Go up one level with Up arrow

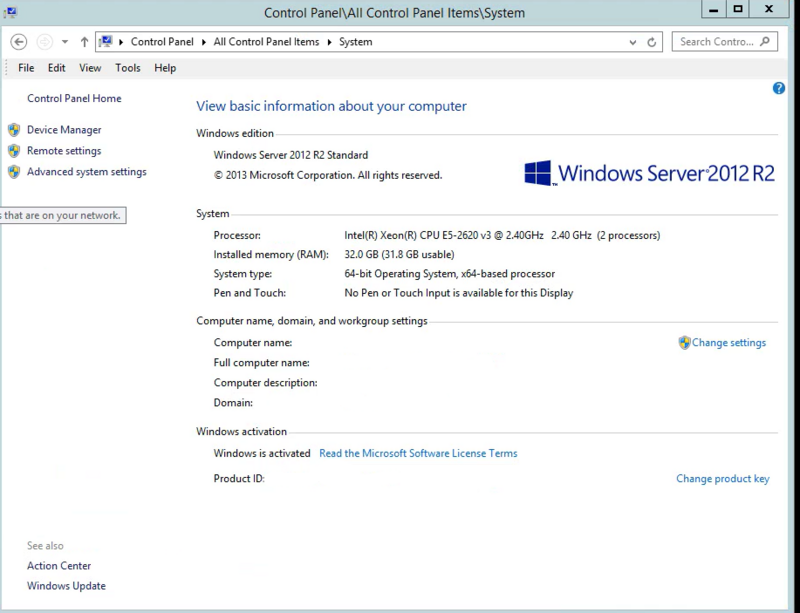coord(84,42)
